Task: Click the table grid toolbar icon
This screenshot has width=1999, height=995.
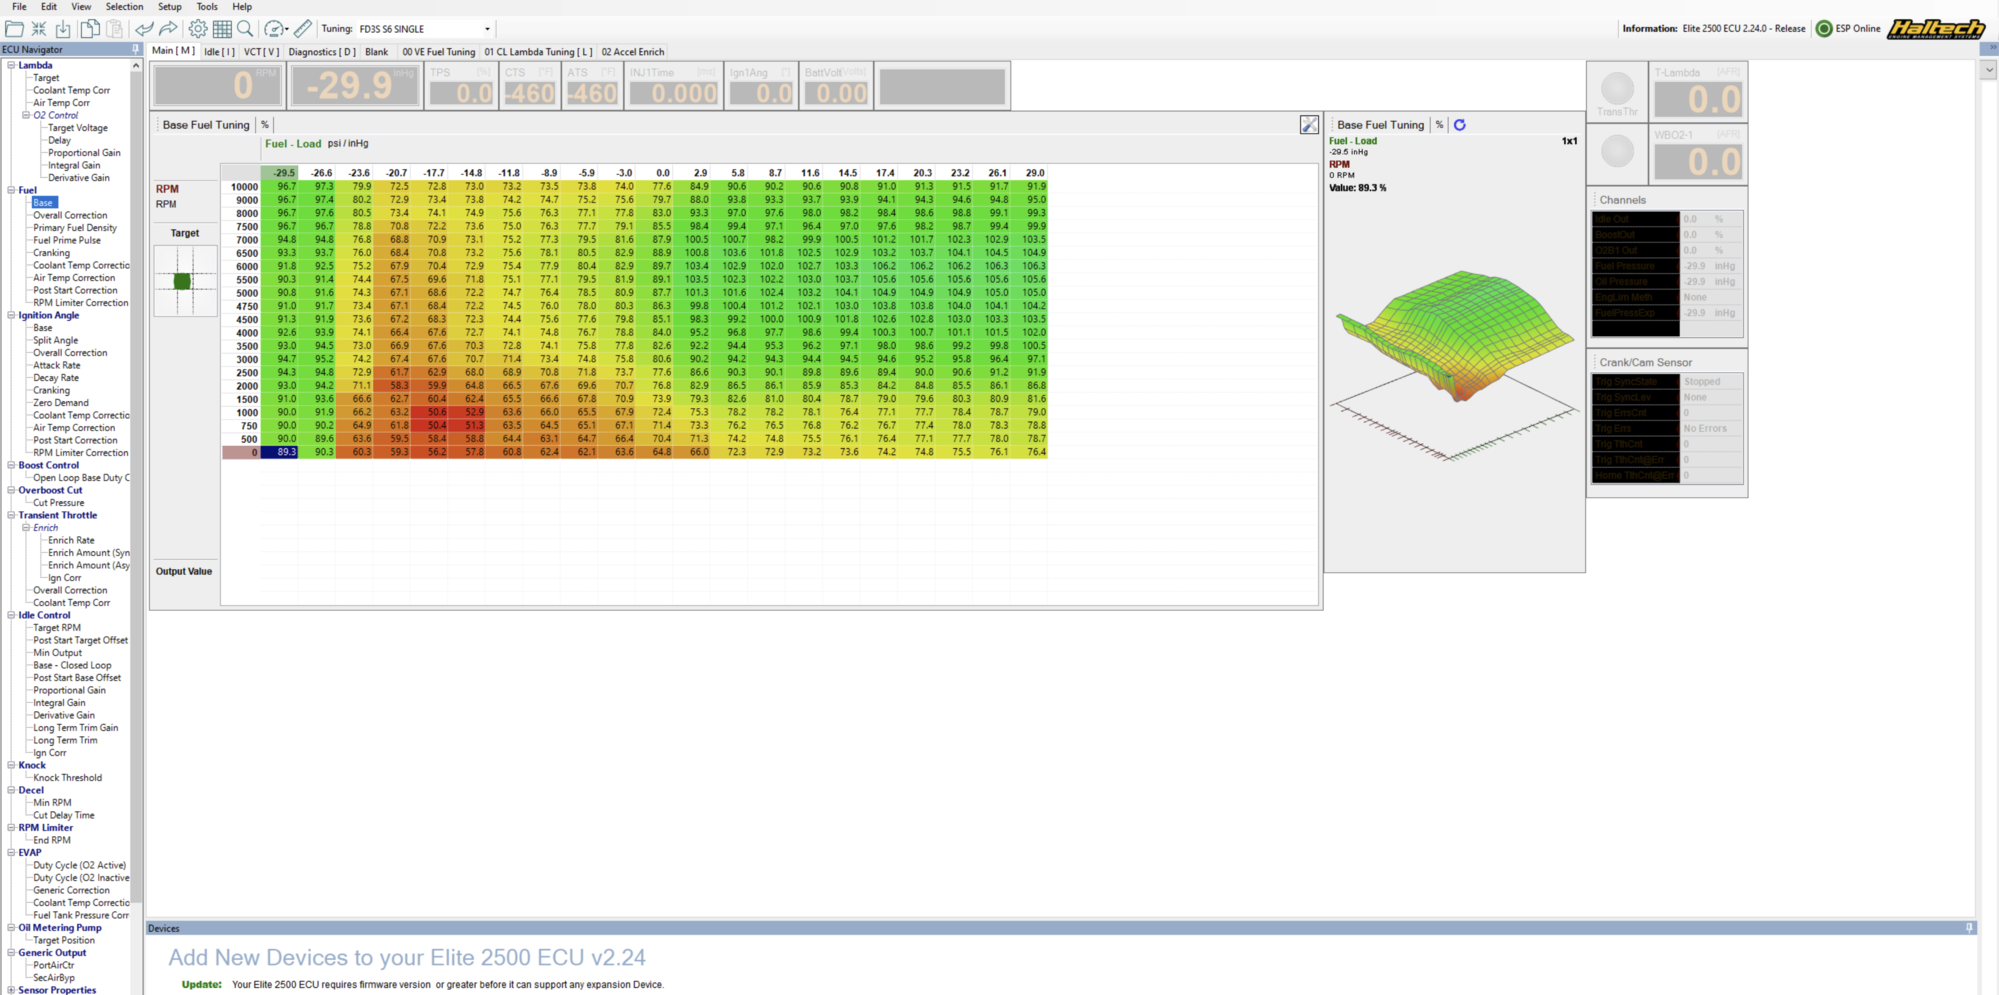Action: (x=222, y=29)
